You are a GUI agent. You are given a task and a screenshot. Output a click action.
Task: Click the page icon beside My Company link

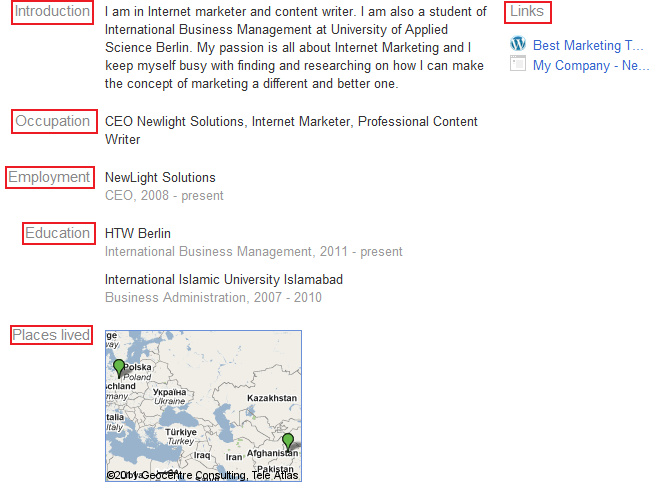coord(517,65)
